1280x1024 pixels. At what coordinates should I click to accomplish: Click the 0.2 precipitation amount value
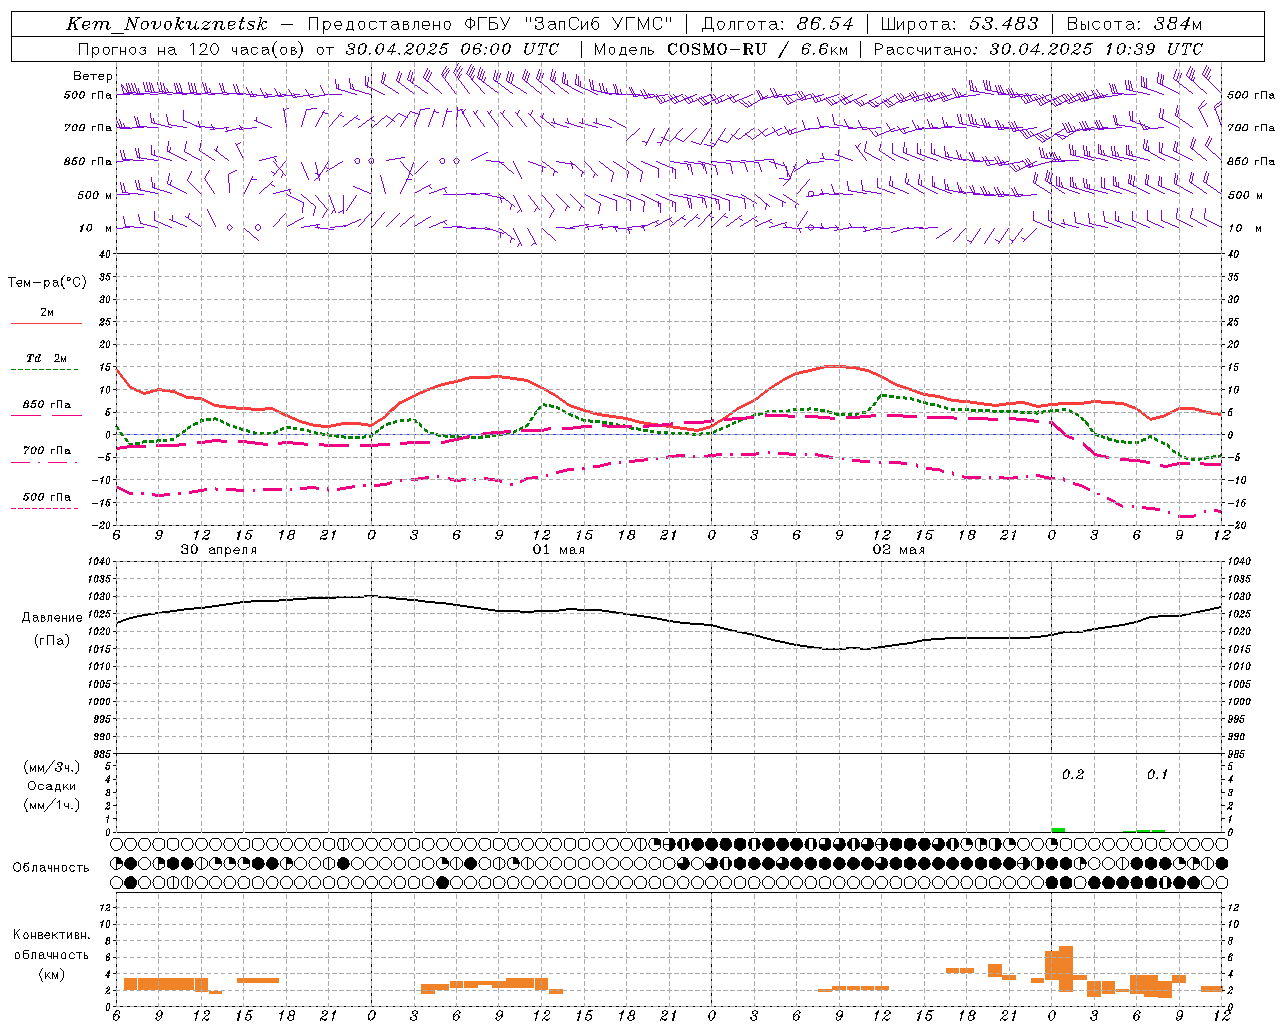click(x=1072, y=775)
